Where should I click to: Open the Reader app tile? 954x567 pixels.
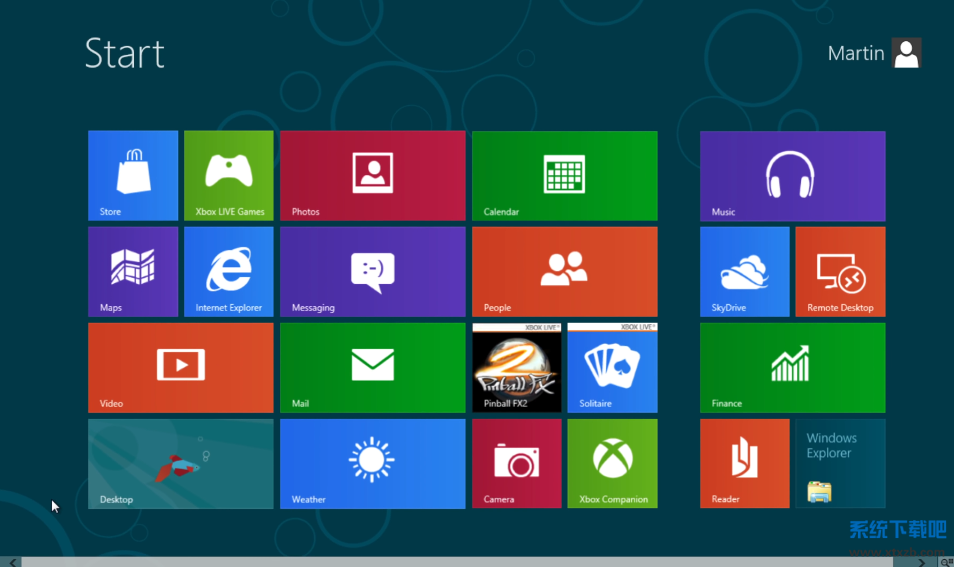click(x=744, y=463)
